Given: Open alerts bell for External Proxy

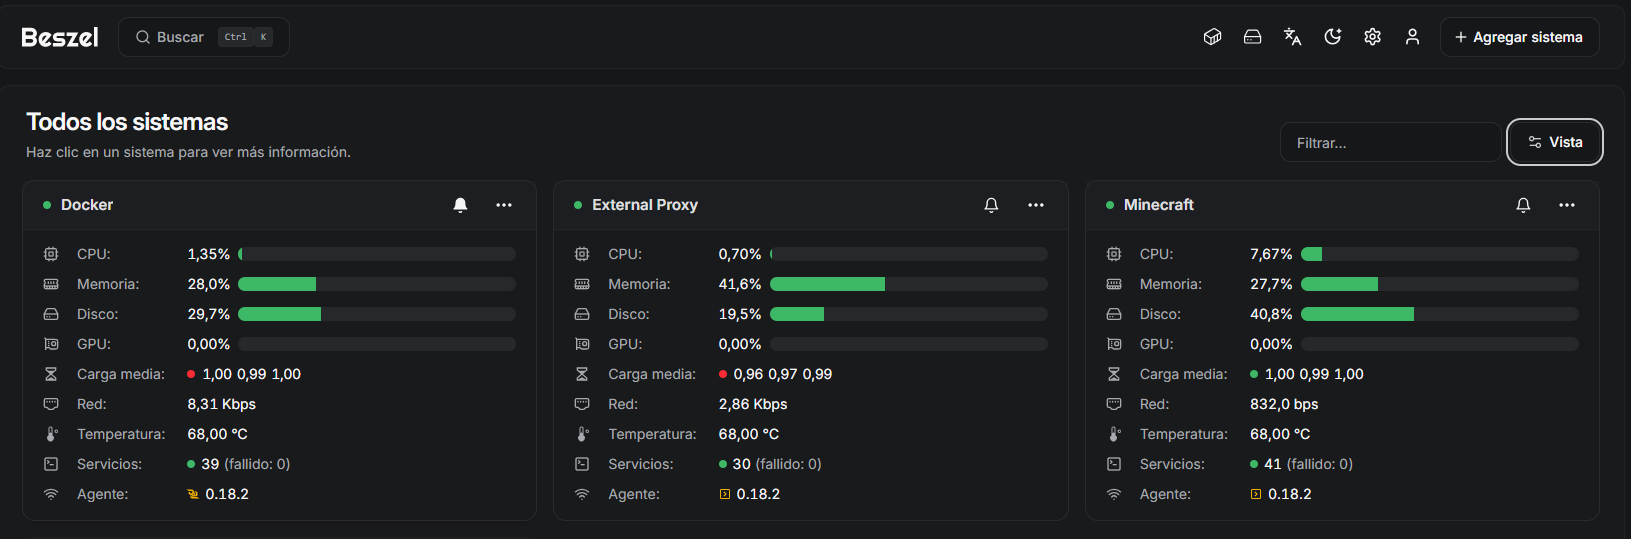Looking at the screenshot, I should [991, 205].
